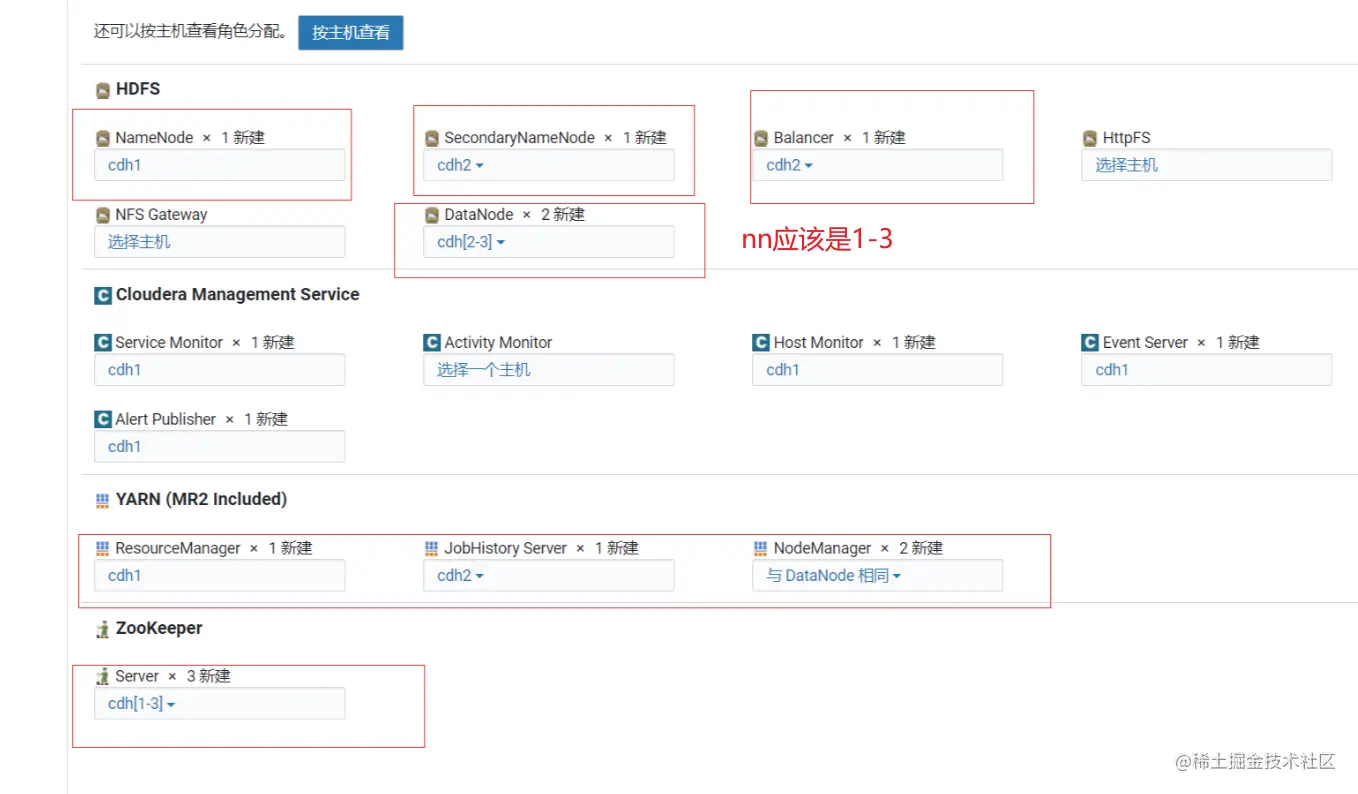Viewport: 1358px width, 794px height.
Task: Click the ZooKeeper section header icon
Action: pos(102,629)
